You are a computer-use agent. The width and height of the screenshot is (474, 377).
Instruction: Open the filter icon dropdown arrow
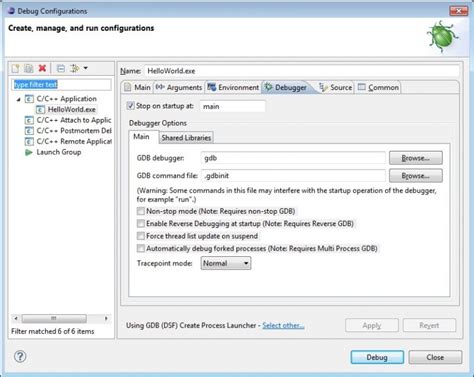coord(86,68)
